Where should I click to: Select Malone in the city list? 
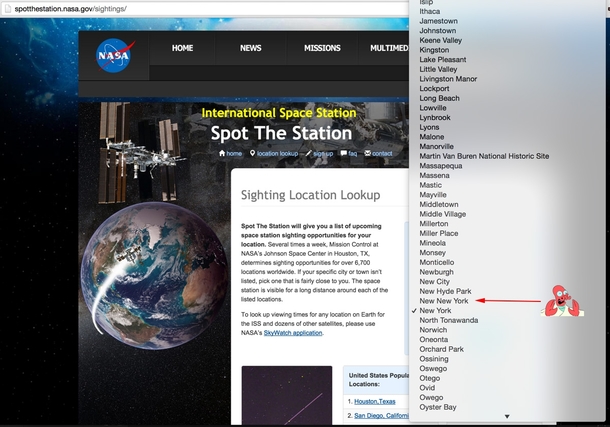coord(432,137)
